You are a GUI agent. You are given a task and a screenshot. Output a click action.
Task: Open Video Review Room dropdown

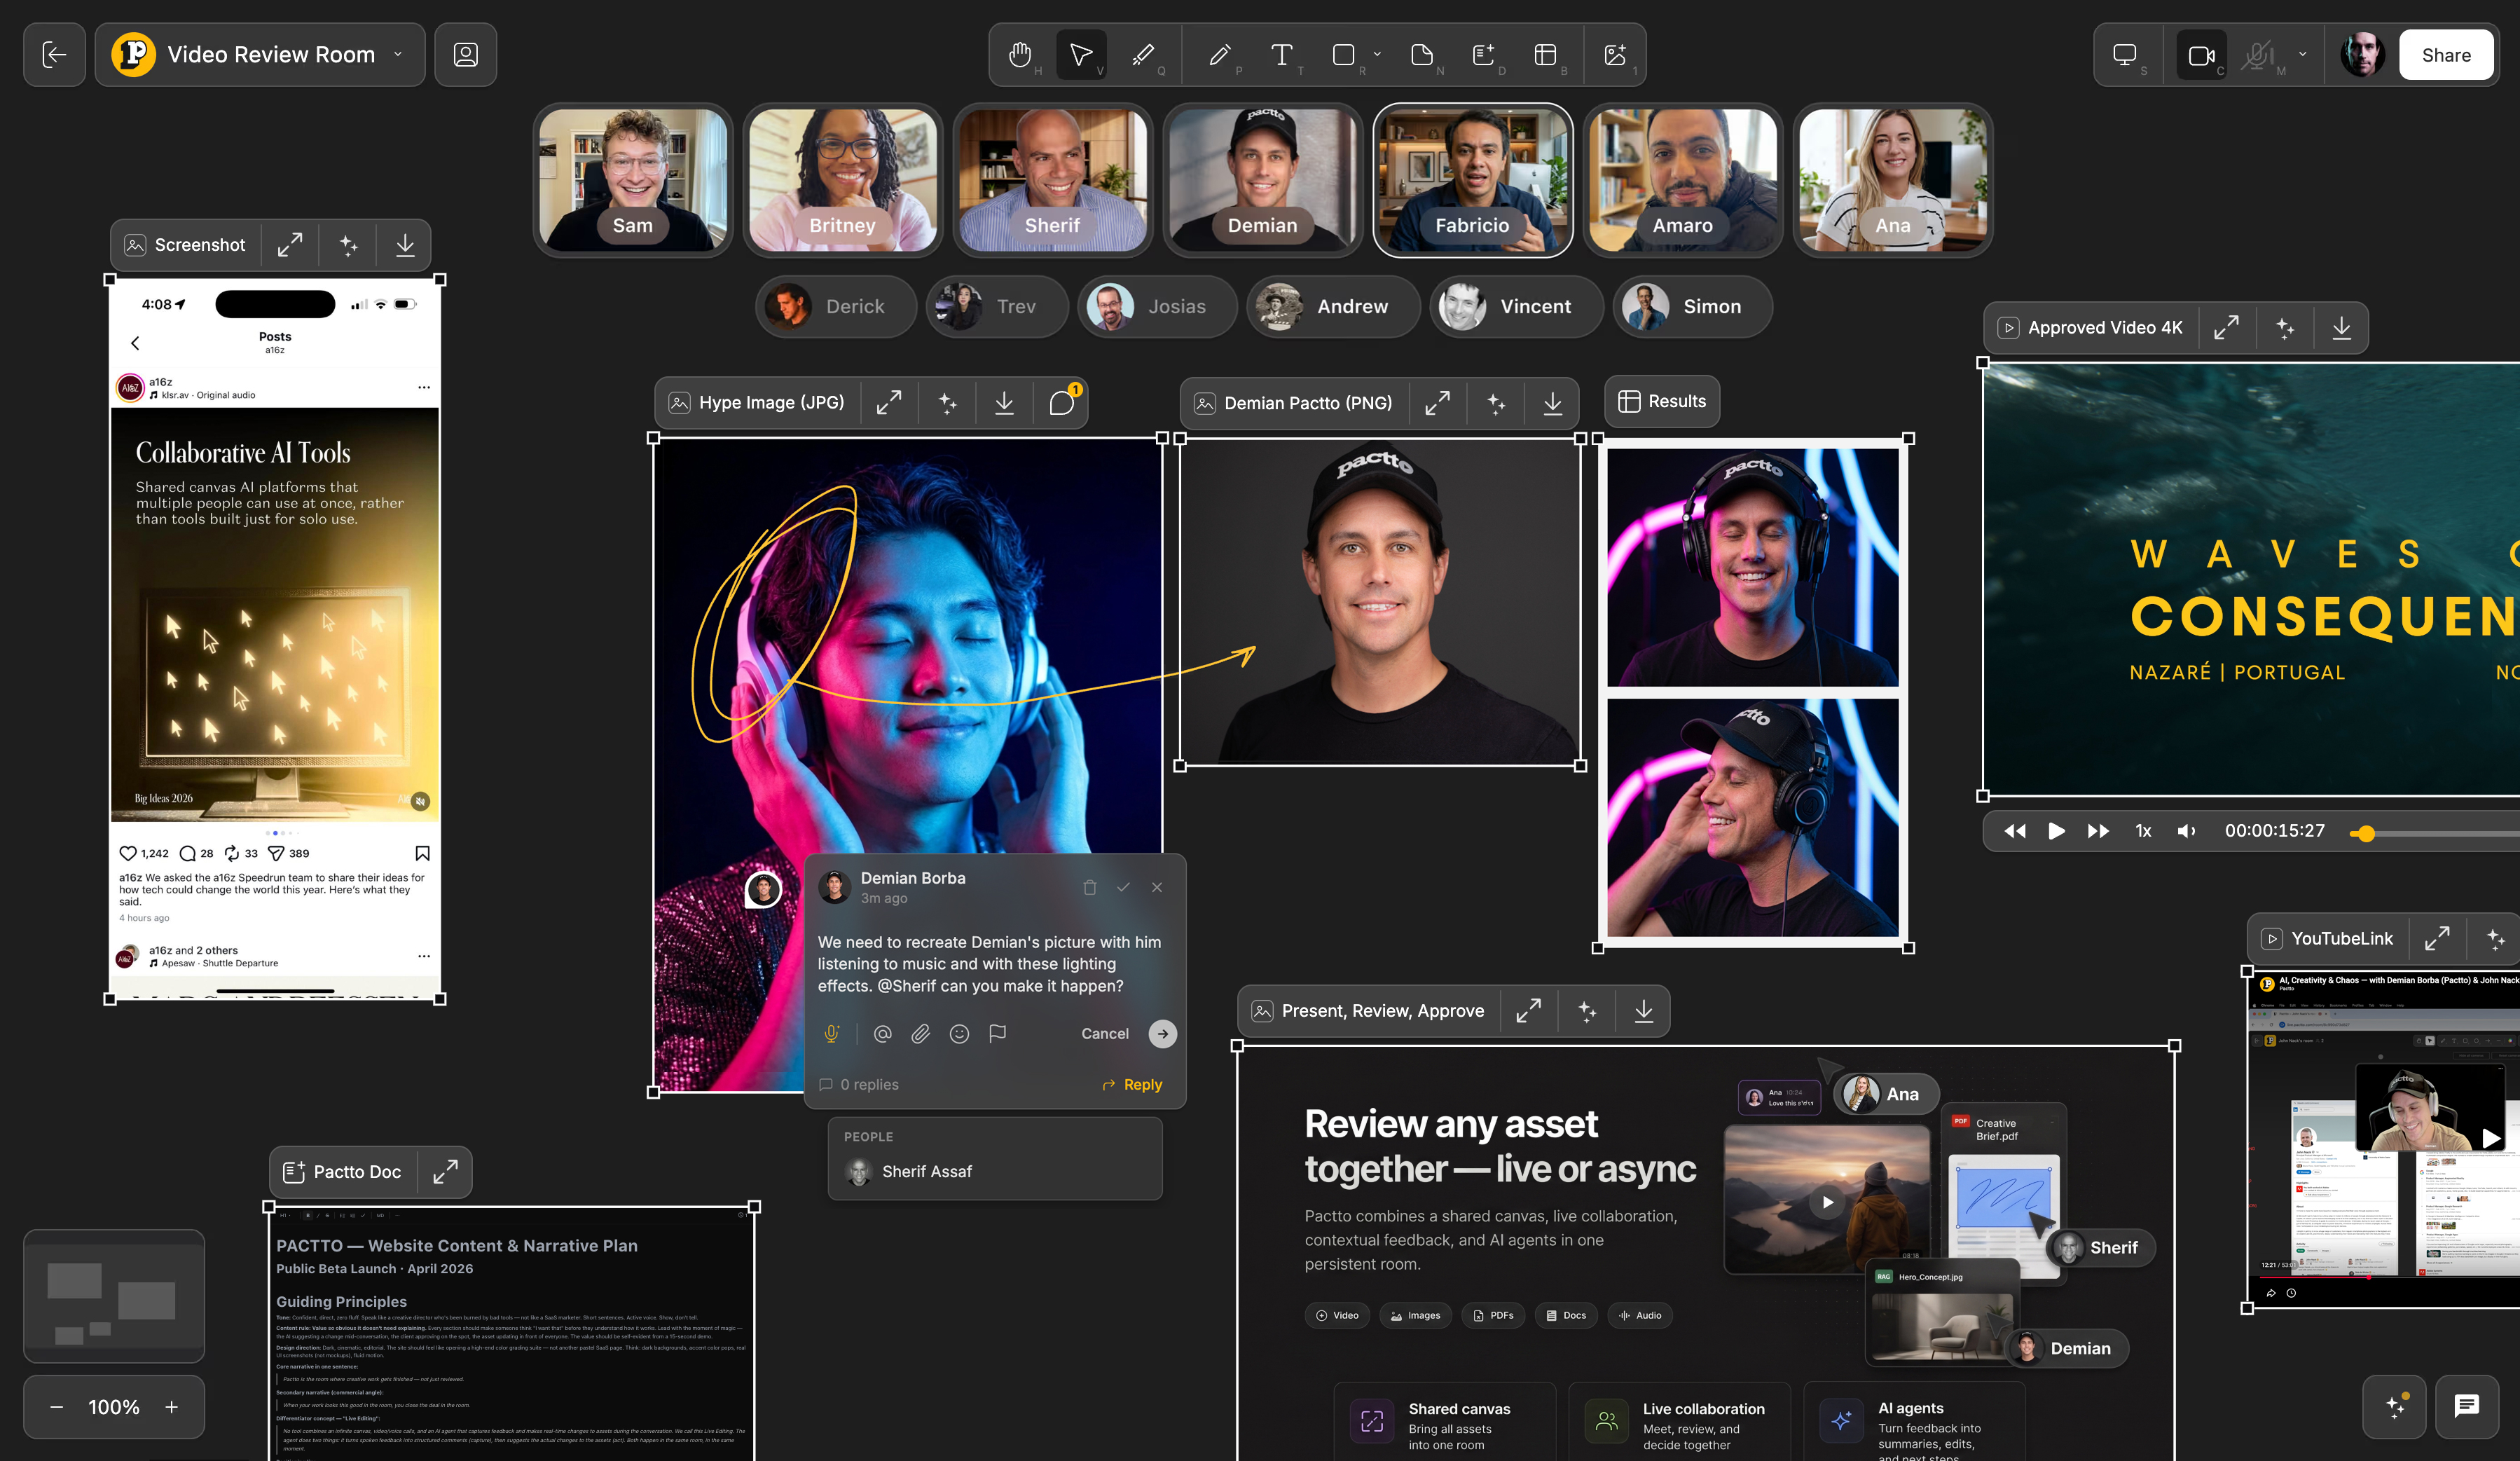pos(398,54)
